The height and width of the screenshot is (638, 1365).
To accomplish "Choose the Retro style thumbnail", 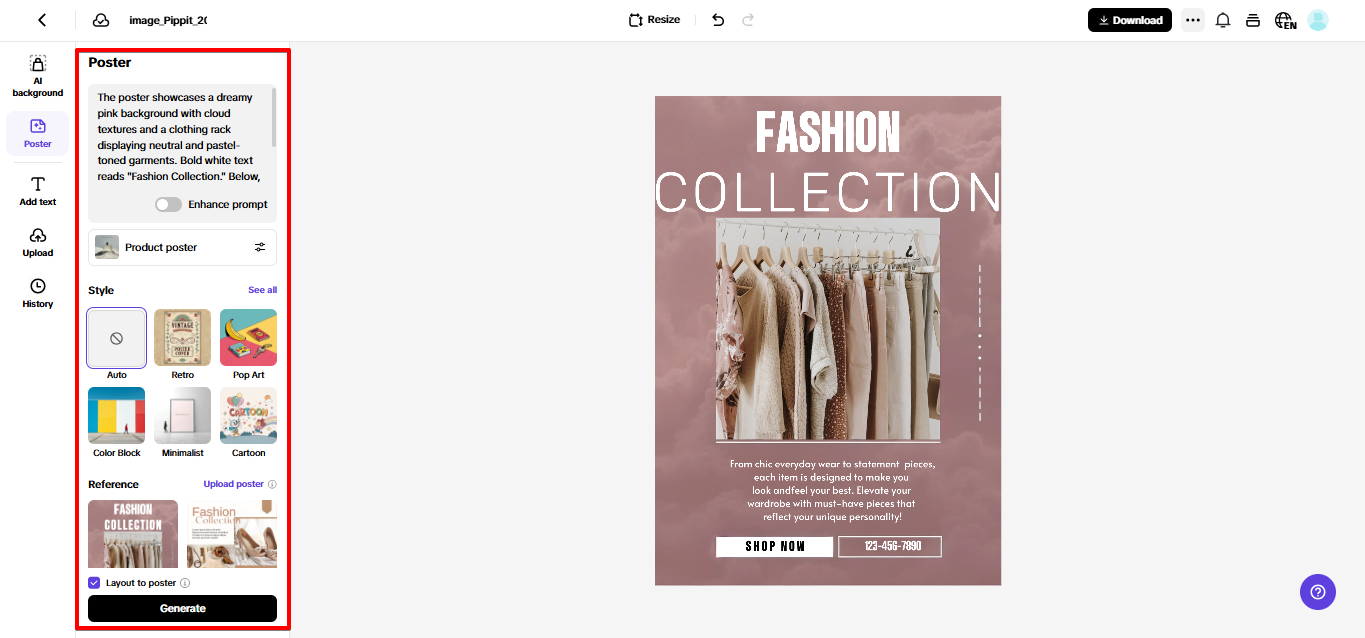I will [182, 338].
